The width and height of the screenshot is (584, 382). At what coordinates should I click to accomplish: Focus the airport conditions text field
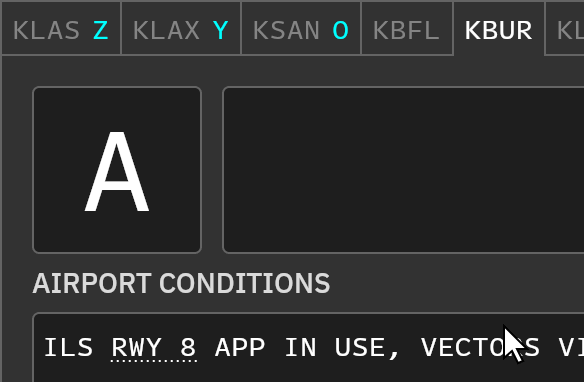click(x=308, y=347)
